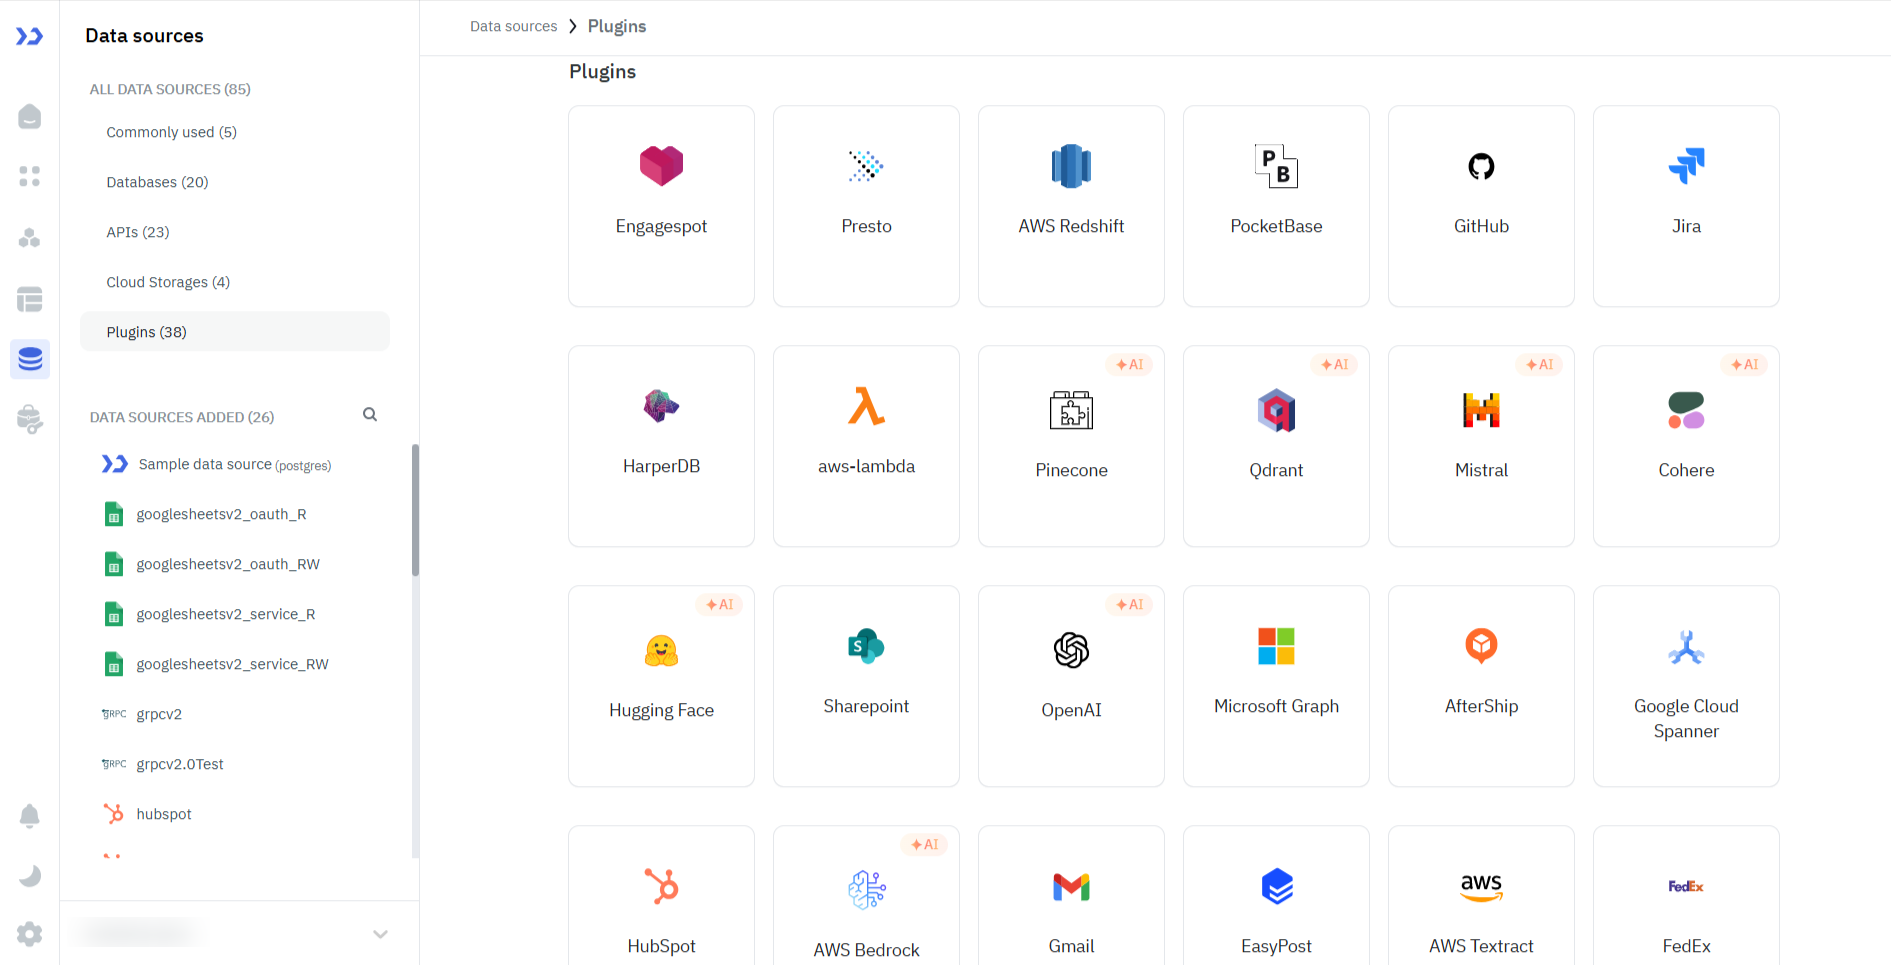Select the Hugging Face plugin
The image size is (1891, 965).
[661, 686]
